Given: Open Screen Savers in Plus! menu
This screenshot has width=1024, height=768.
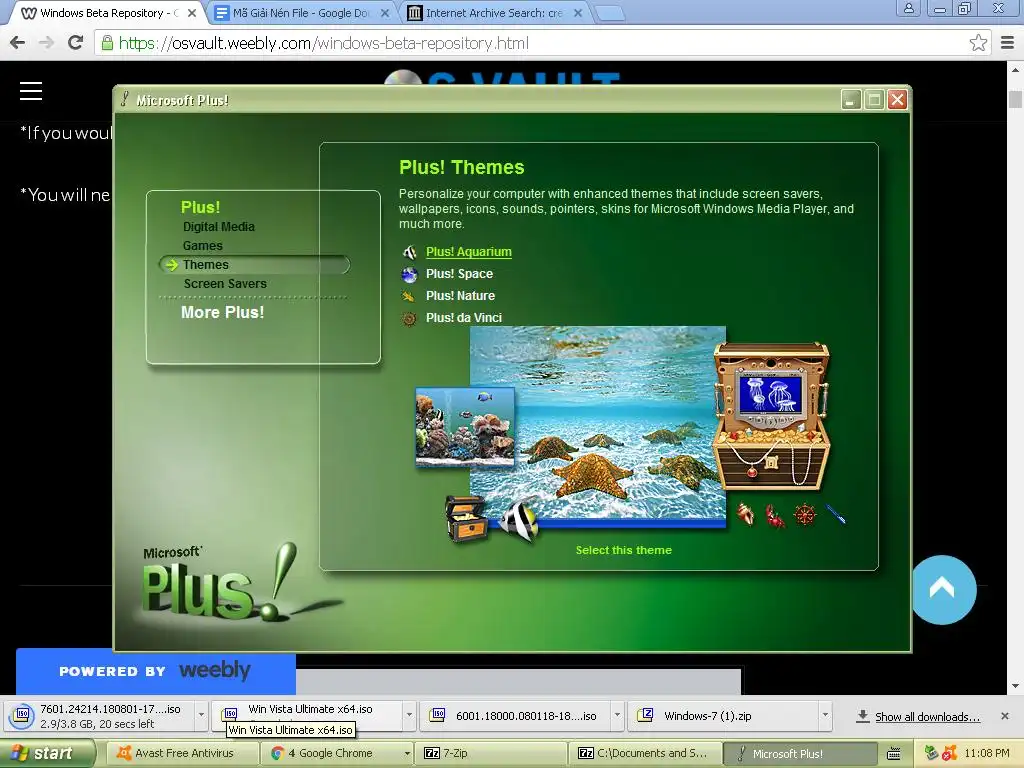Looking at the screenshot, I should point(225,283).
